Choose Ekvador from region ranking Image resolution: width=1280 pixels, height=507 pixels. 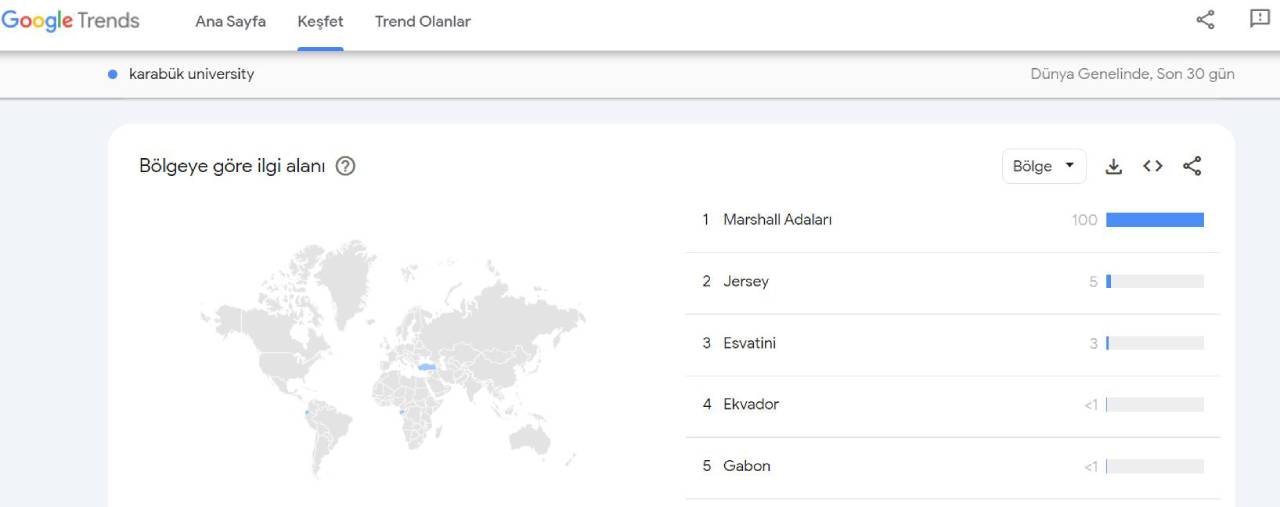pos(952,405)
